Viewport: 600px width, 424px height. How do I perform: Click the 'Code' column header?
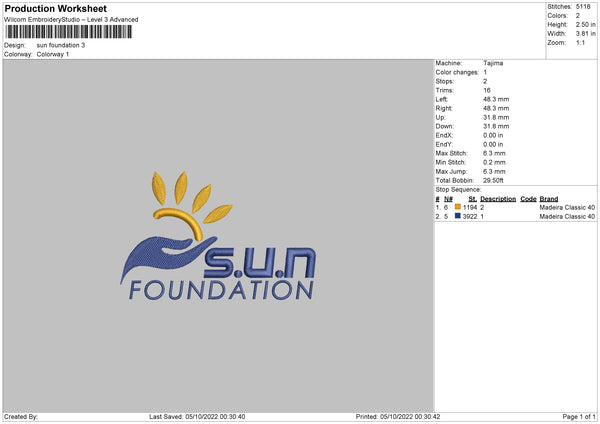pos(528,199)
